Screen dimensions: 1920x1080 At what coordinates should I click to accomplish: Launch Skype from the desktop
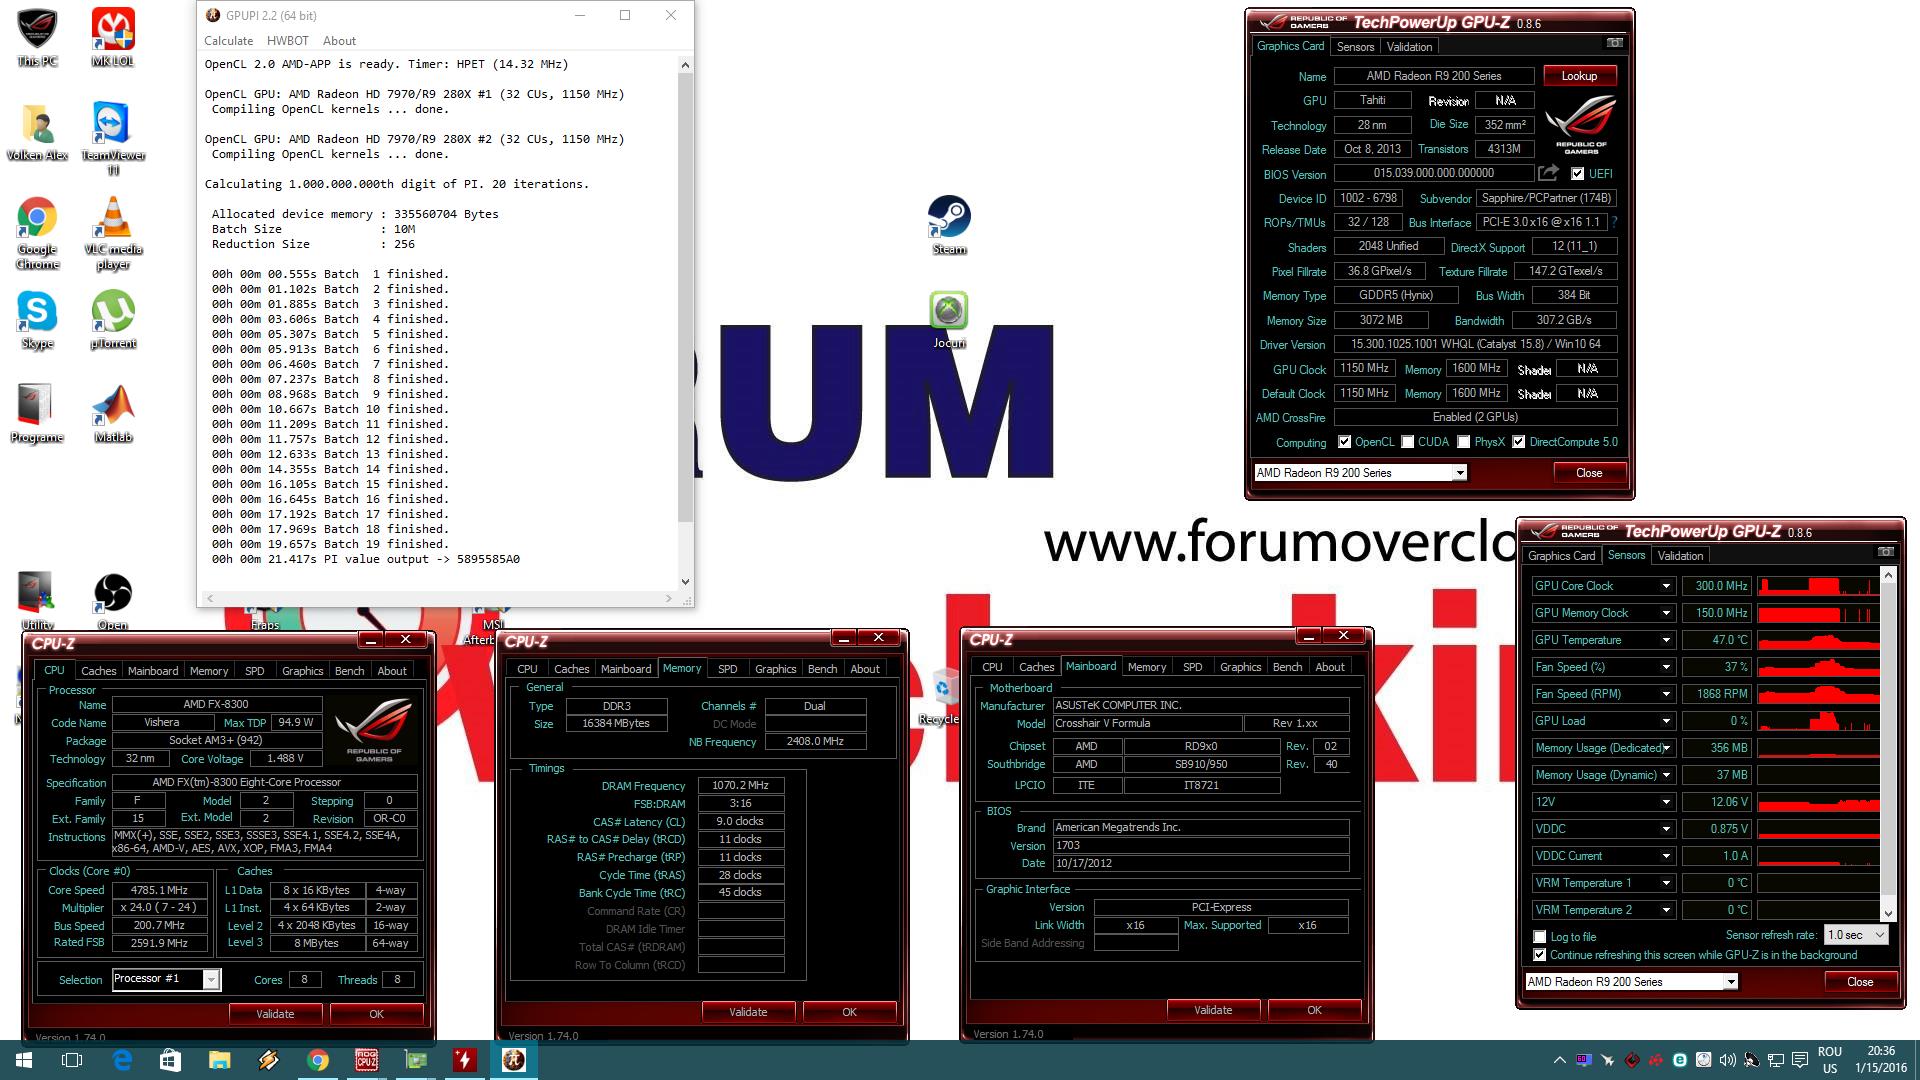click(x=37, y=320)
